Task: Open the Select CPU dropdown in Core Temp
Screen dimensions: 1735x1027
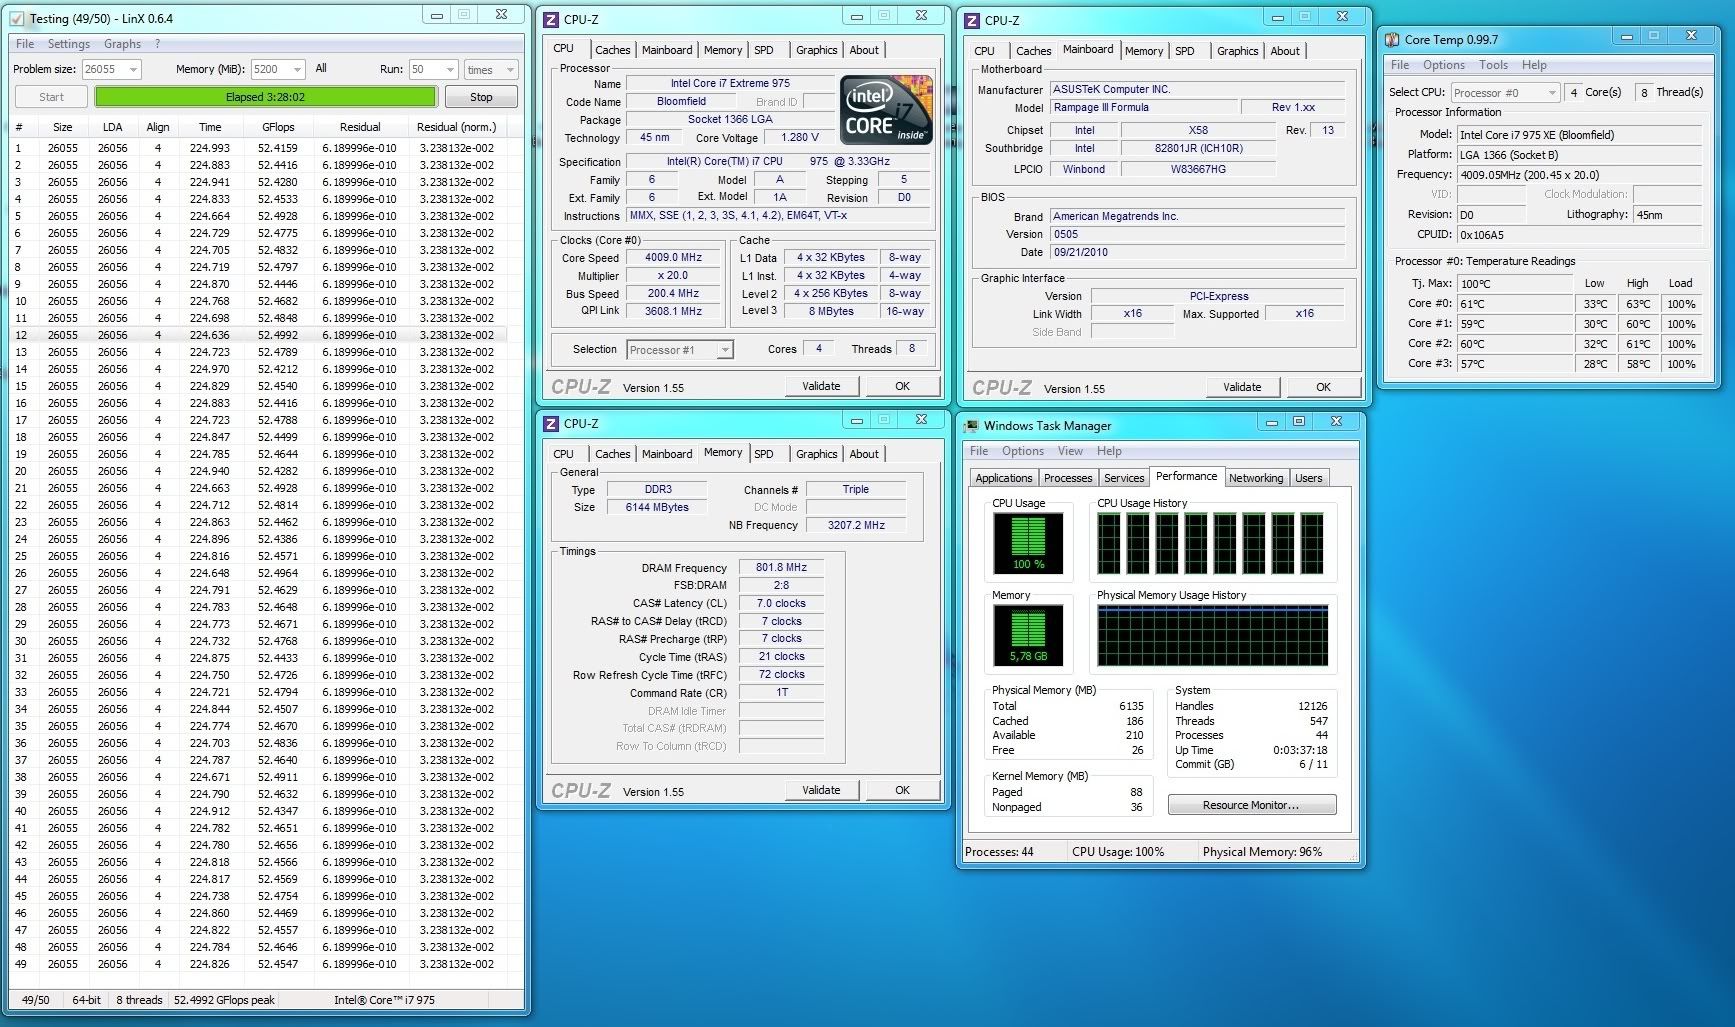Action: [1506, 92]
